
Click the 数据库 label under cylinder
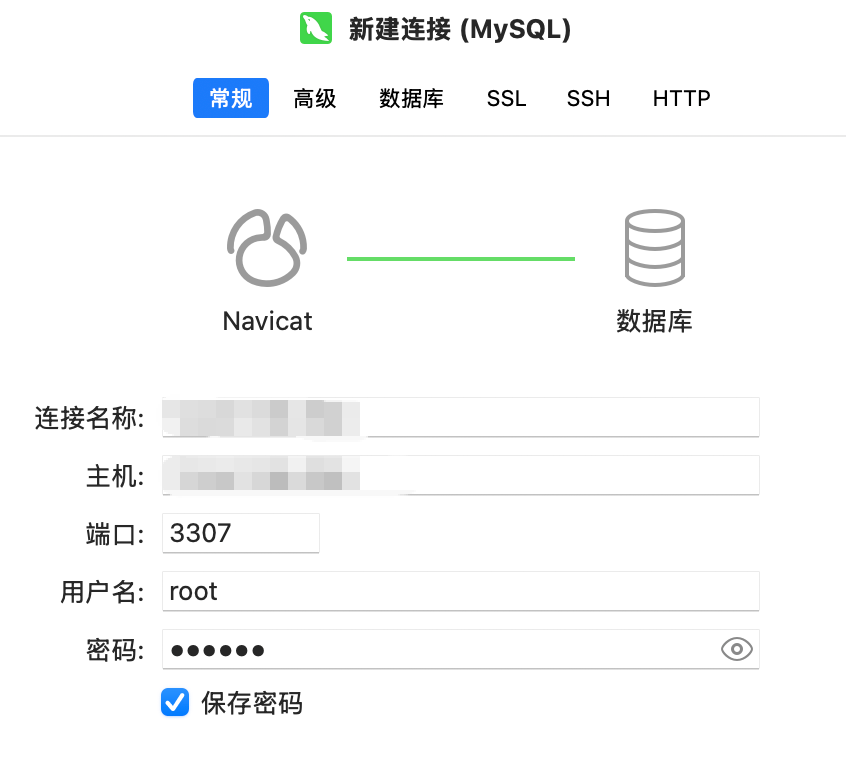[x=654, y=322]
